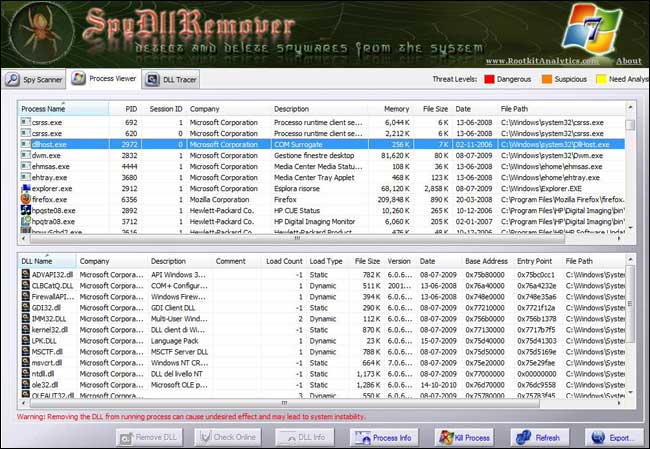Select the firefox.exe process name
The height and width of the screenshot is (449, 650).
coord(49,199)
